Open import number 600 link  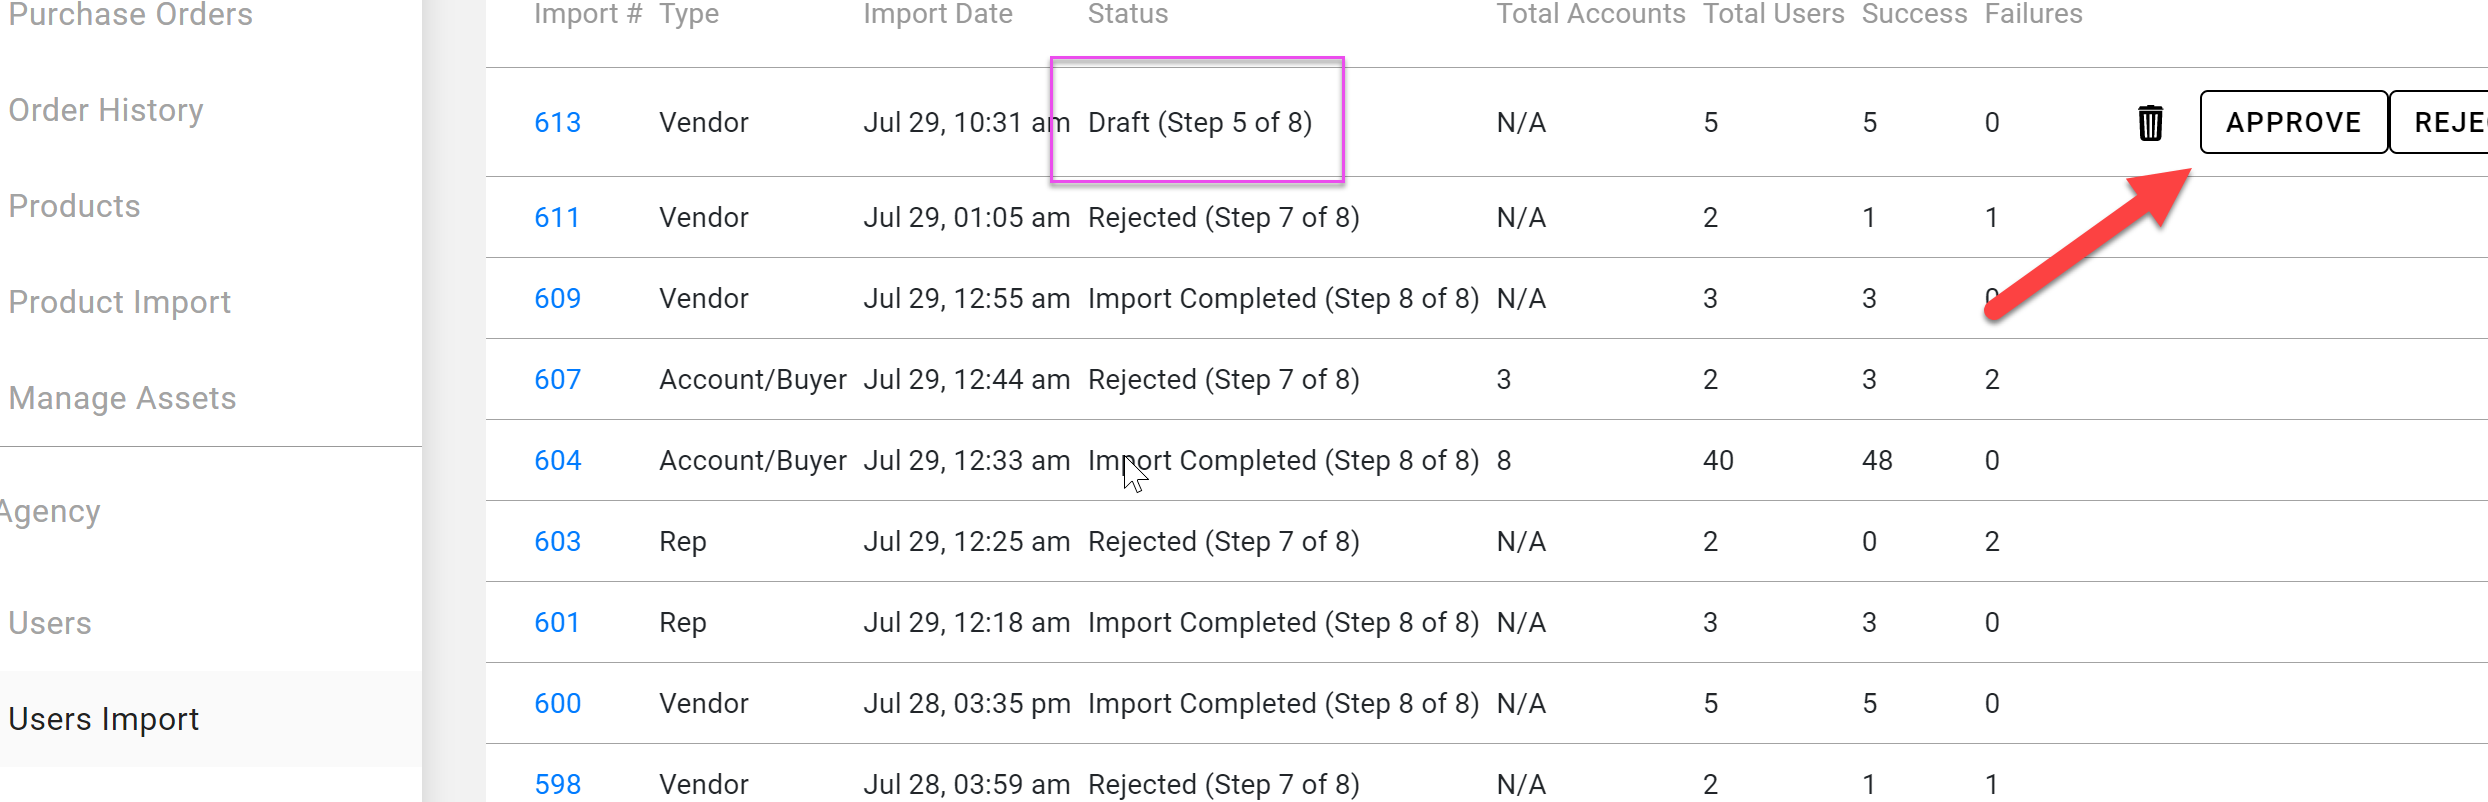tap(557, 704)
